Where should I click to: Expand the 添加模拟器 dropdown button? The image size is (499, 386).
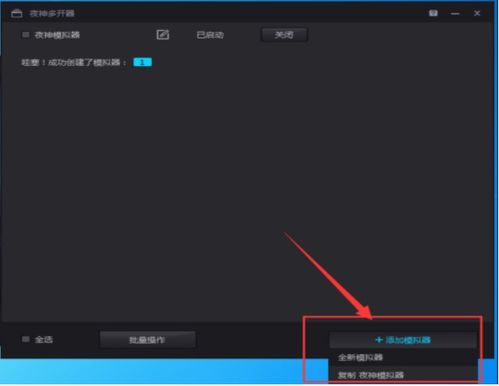[x=403, y=340]
